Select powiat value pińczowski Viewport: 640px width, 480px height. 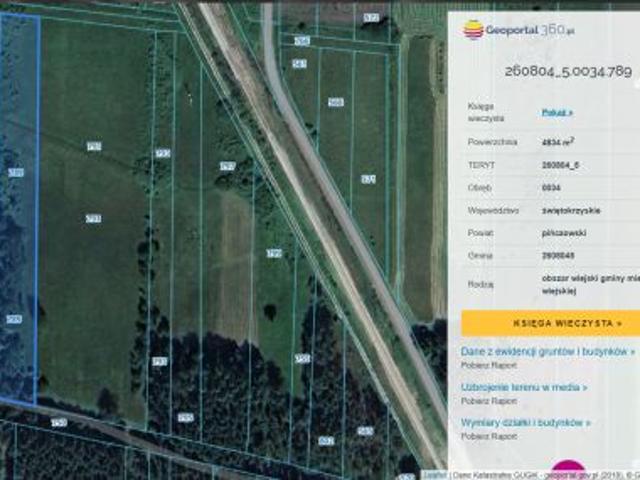coord(564,233)
